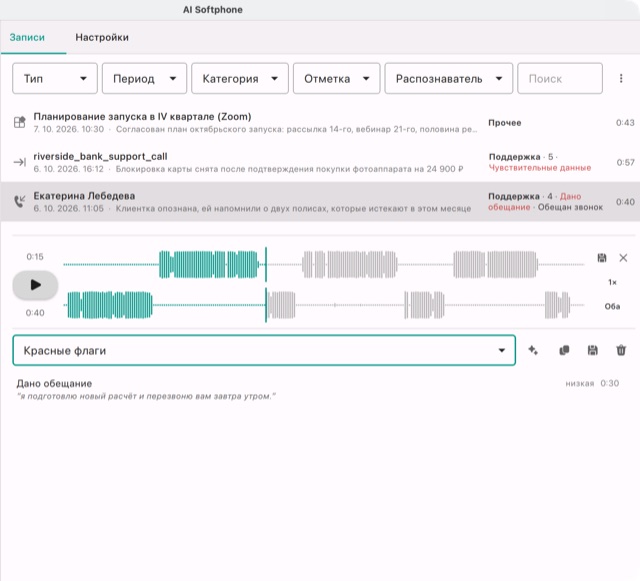Seek in the lower channel waveform
The image size is (640, 581).
click(x=324, y=305)
